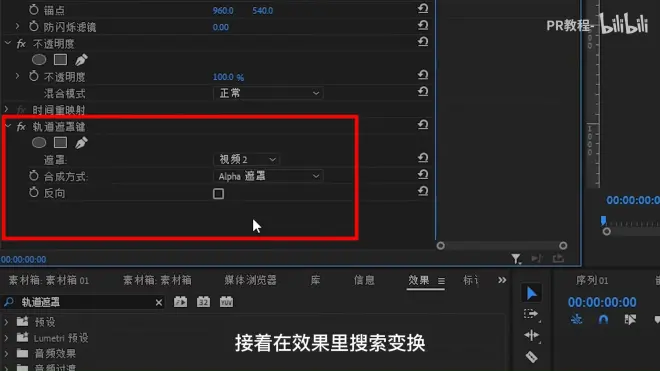Click timeline timecode 00:00:00:00 in 序列 01
The image size is (660, 371).
602,302
